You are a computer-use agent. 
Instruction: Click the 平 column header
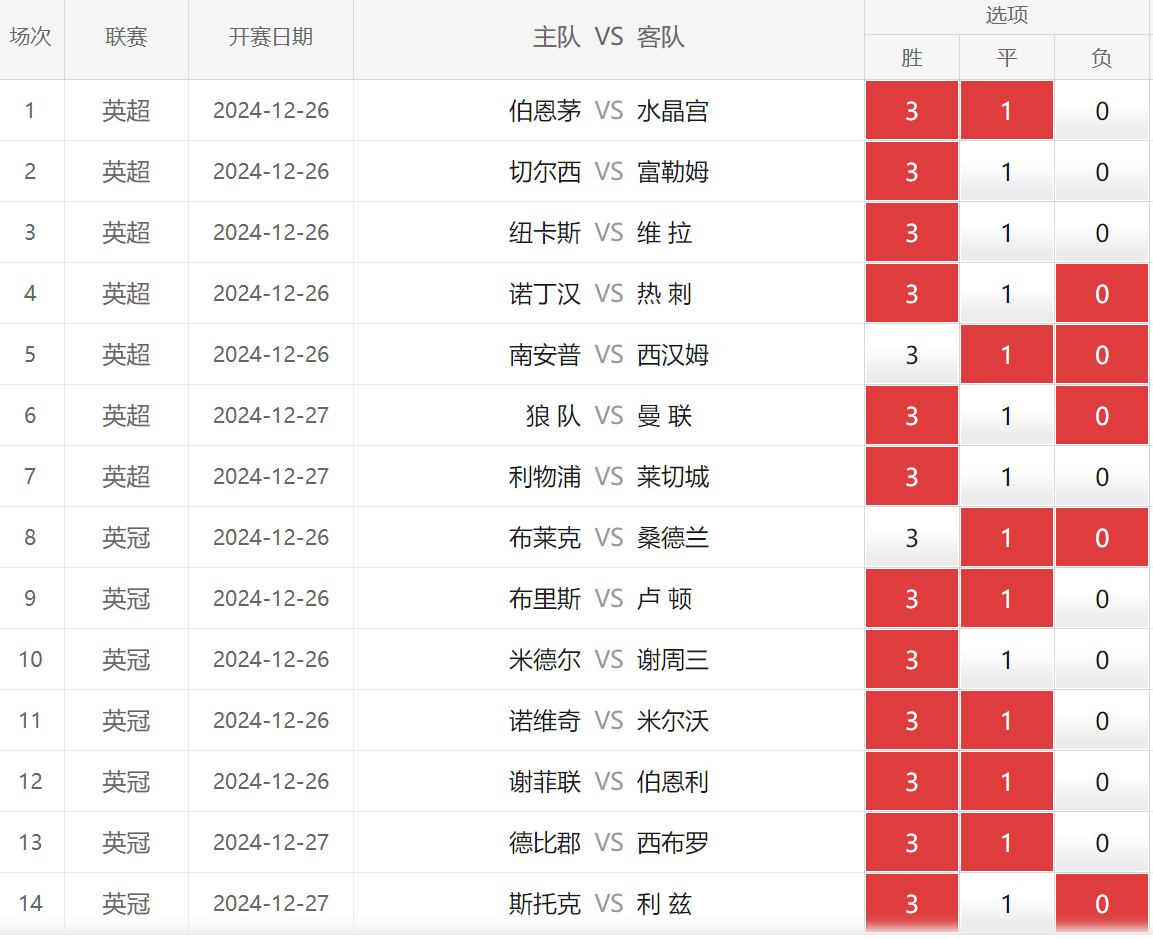pos(1007,57)
